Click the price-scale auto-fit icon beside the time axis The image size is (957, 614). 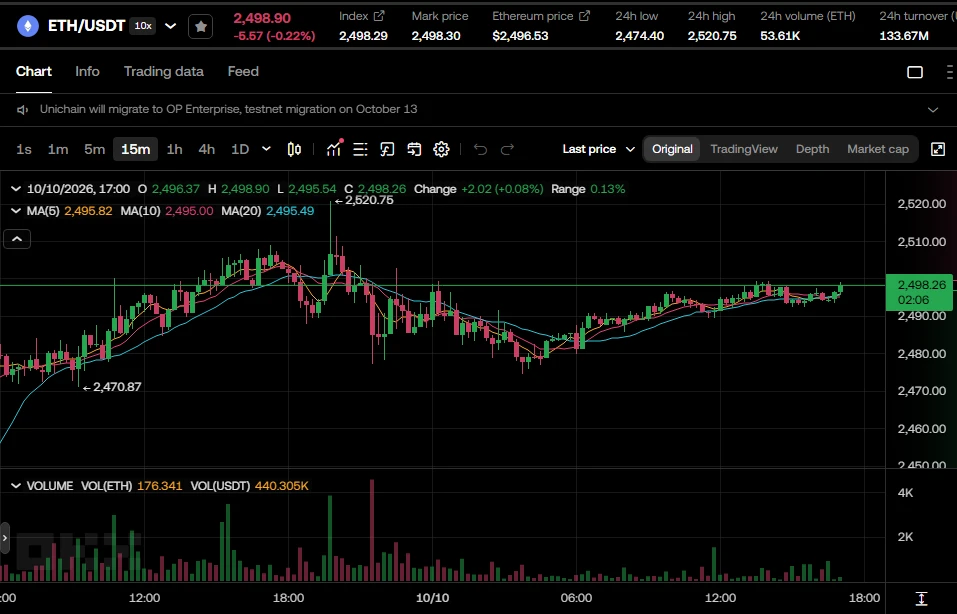[922, 599]
